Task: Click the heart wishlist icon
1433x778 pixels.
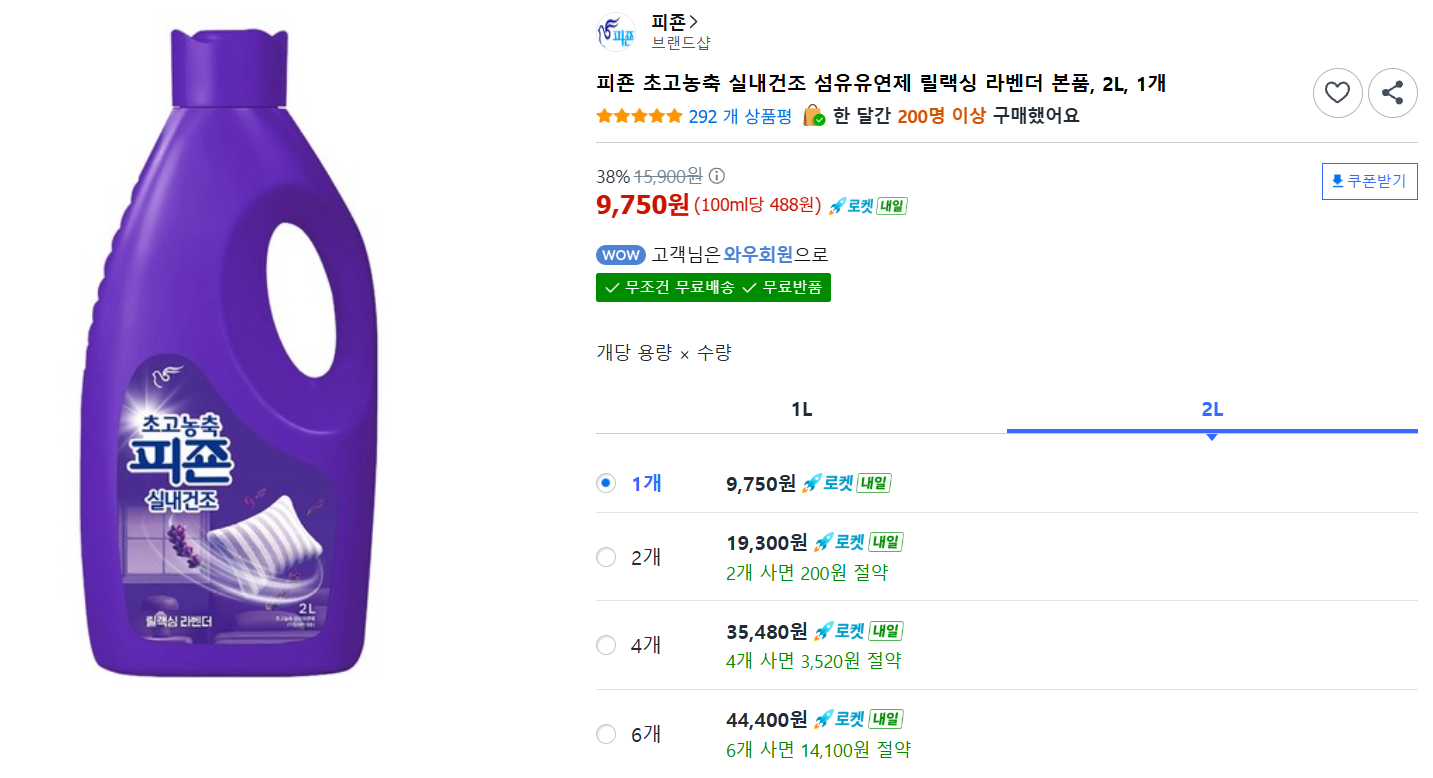Action: click(1337, 94)
